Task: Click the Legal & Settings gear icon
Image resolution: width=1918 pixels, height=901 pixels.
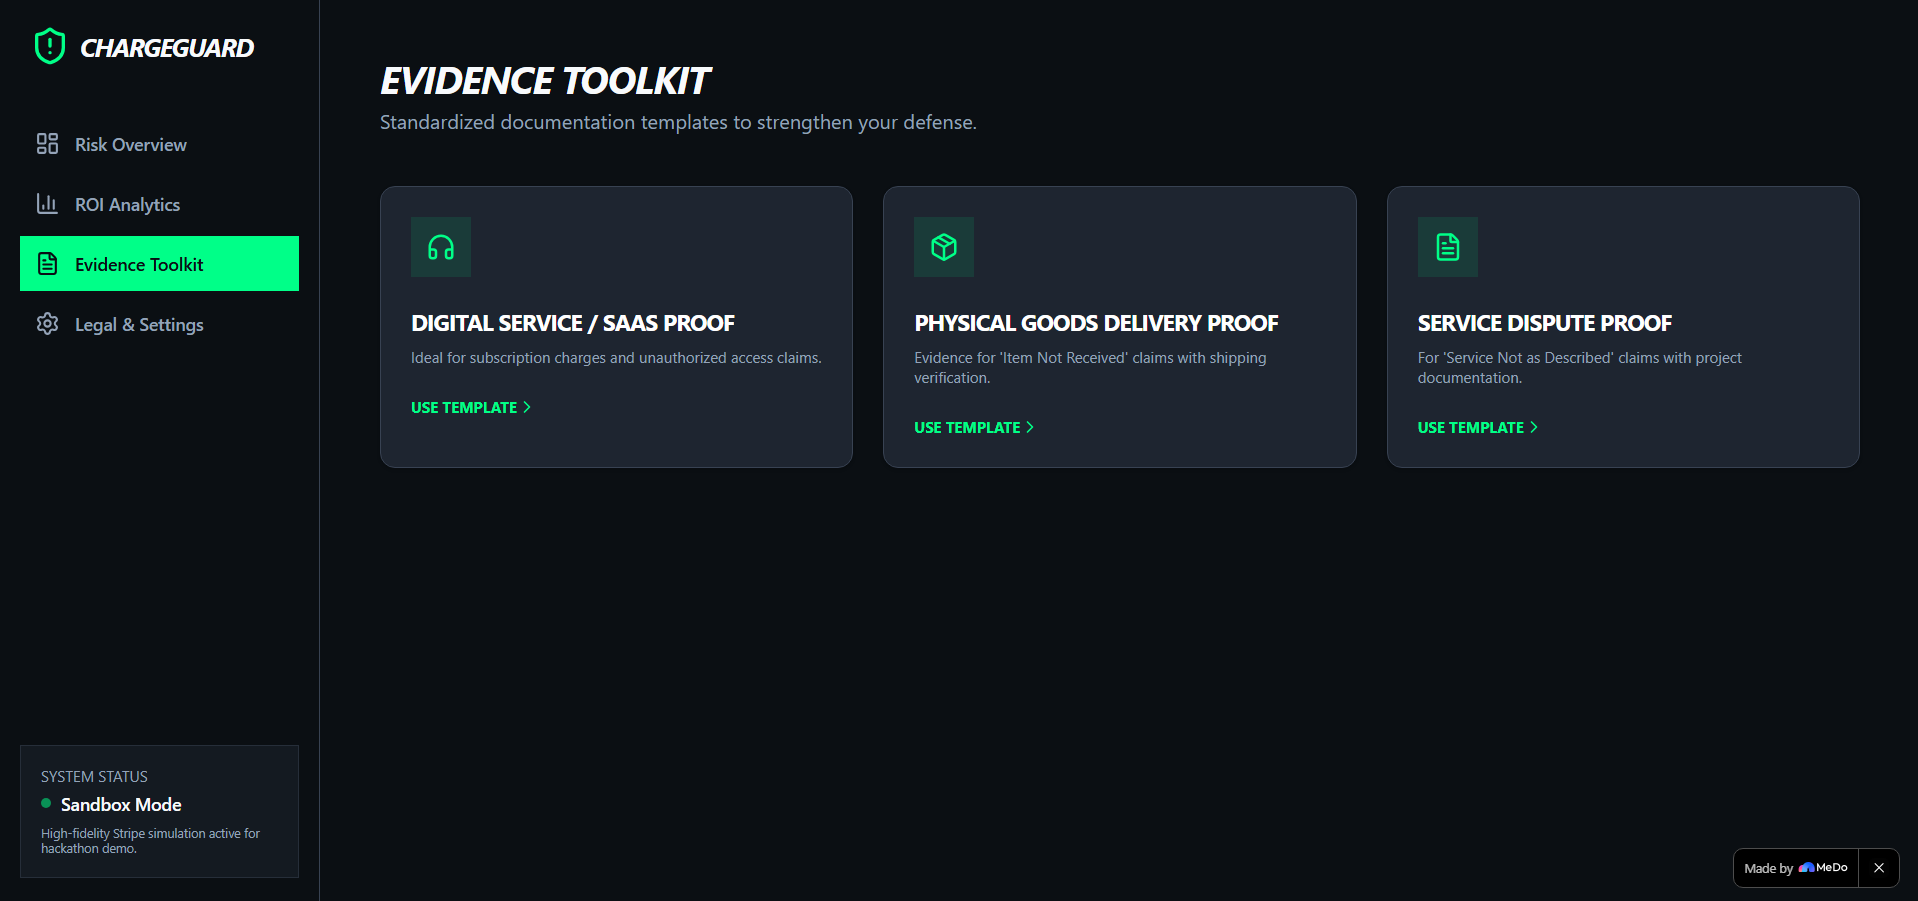Action: (x=47, y=324)
